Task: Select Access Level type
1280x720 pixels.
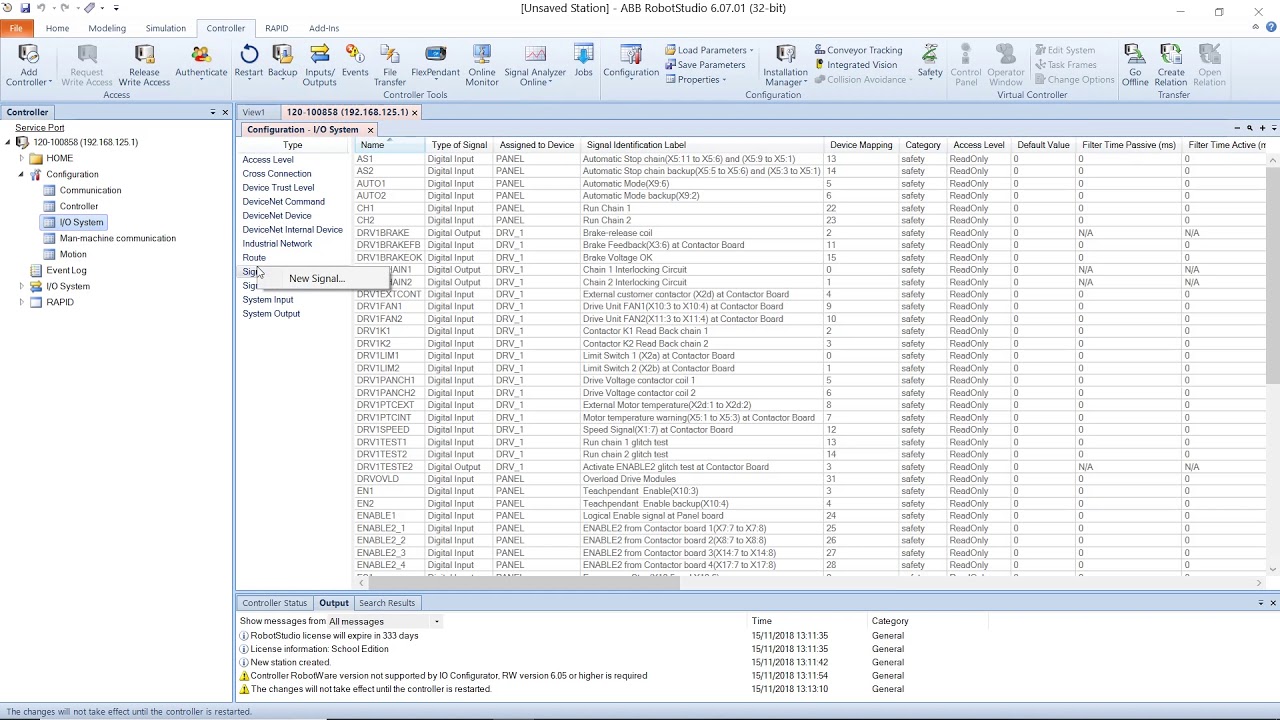Action: tap(268, 160)
